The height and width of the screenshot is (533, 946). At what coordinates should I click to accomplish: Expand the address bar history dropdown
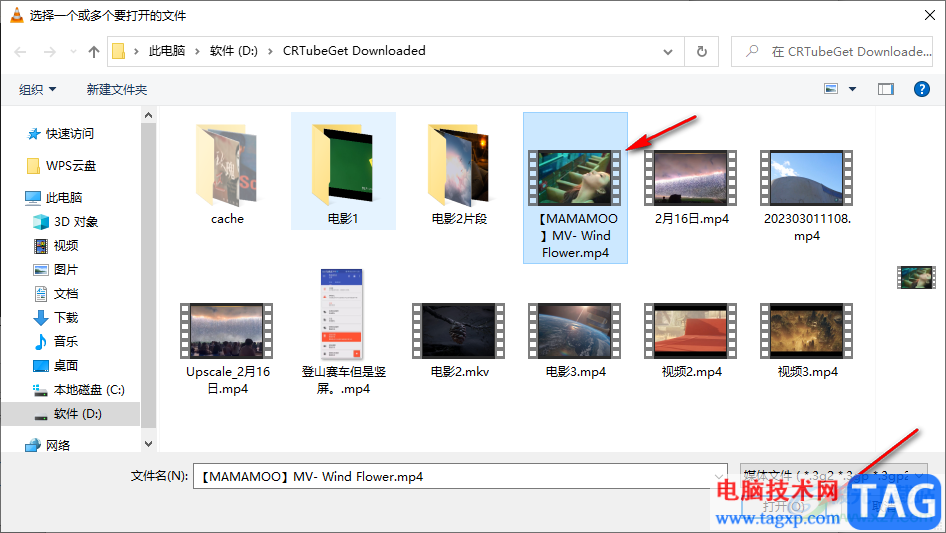point(668,52)
